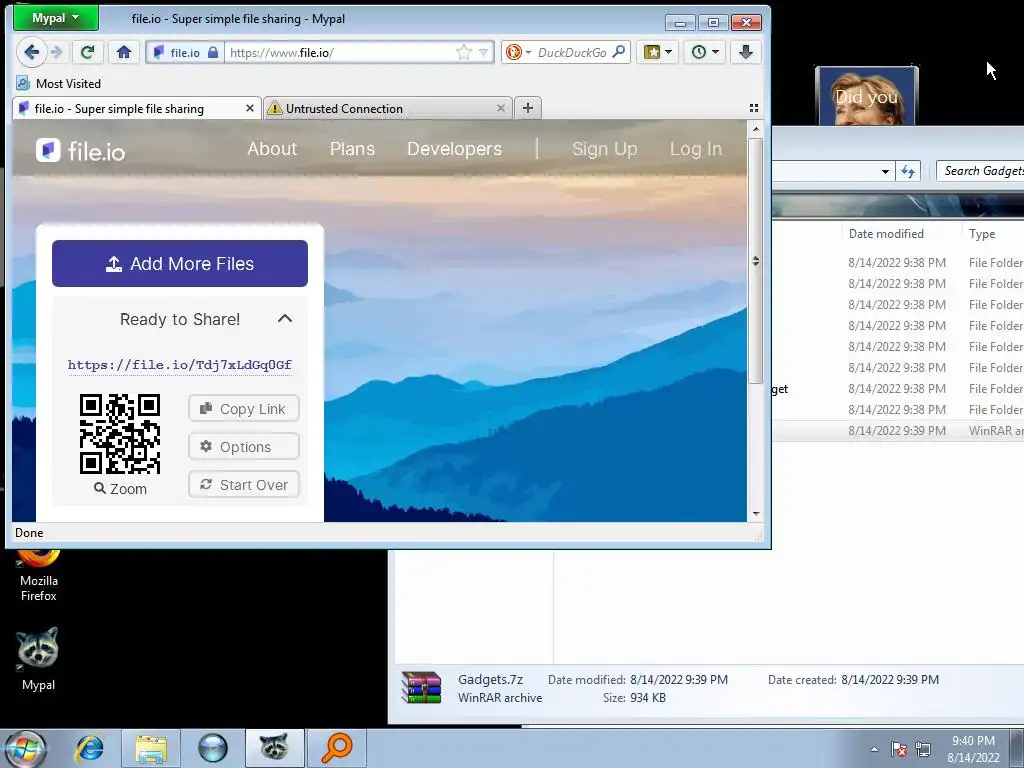Open a new tab with plus button
Viewport: 1024px width, 768px height.
pyautogui.click(x=528, y=108)
